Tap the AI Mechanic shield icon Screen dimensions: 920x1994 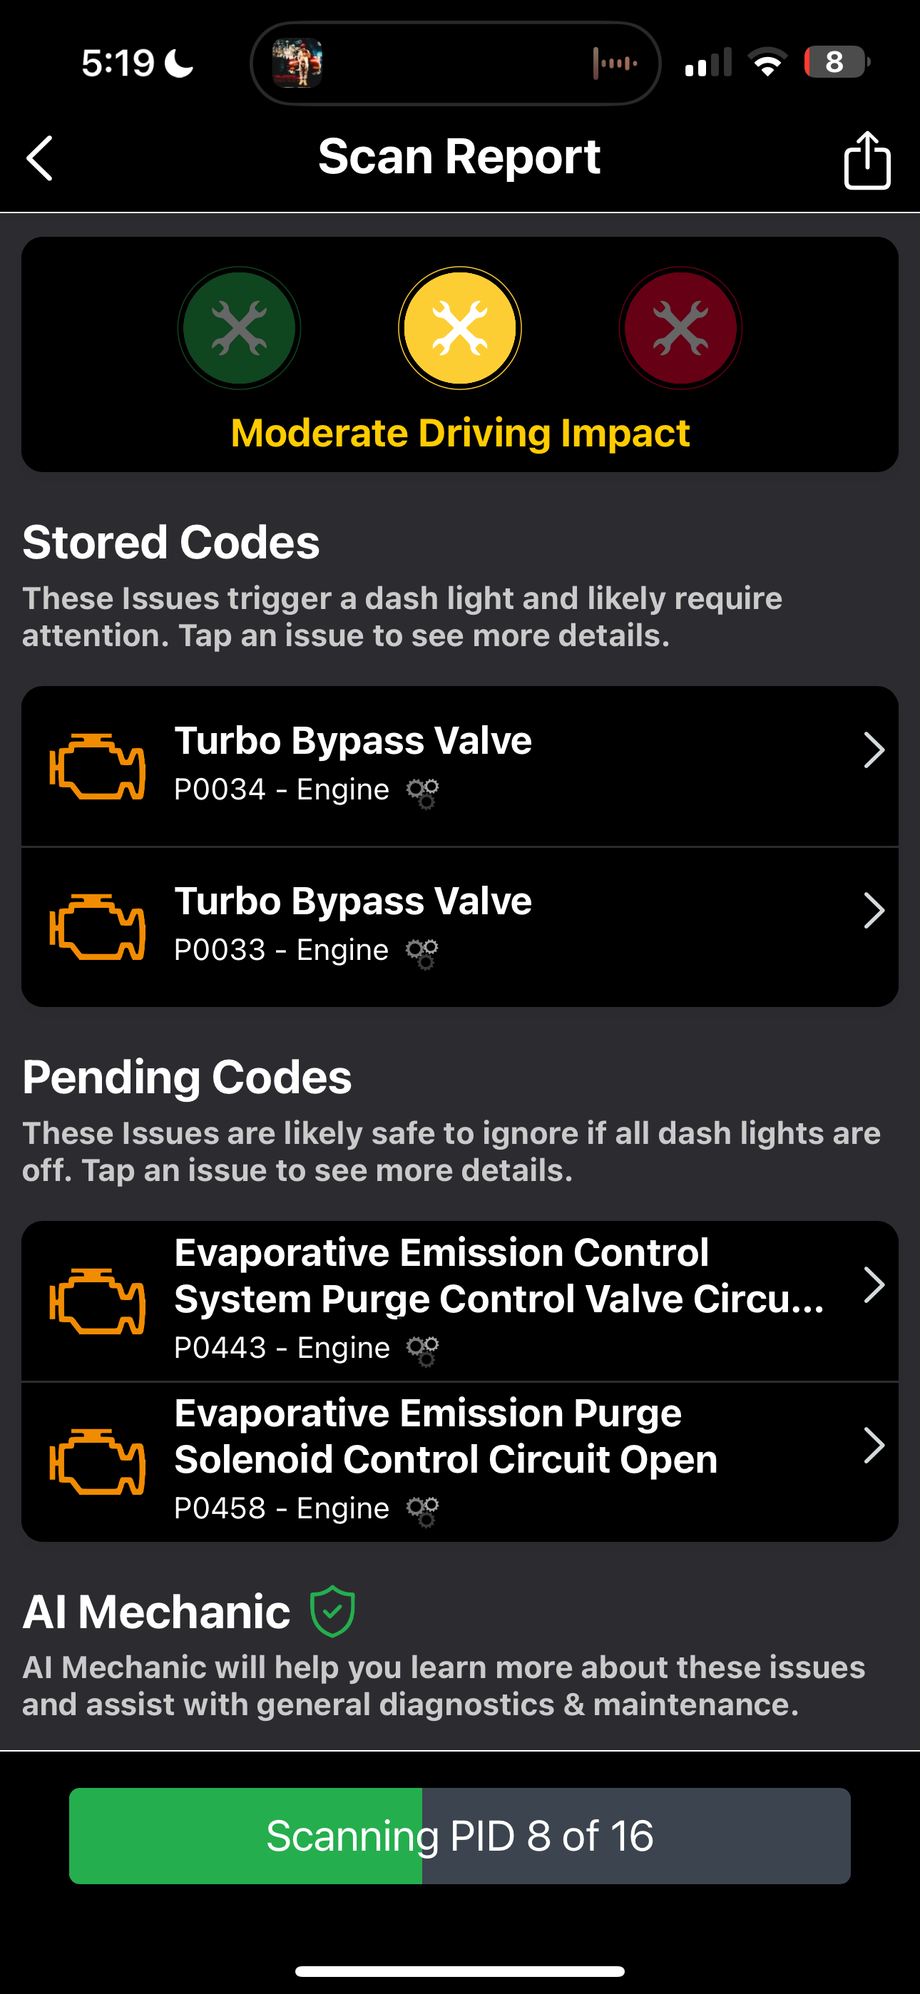(333, 1611)
